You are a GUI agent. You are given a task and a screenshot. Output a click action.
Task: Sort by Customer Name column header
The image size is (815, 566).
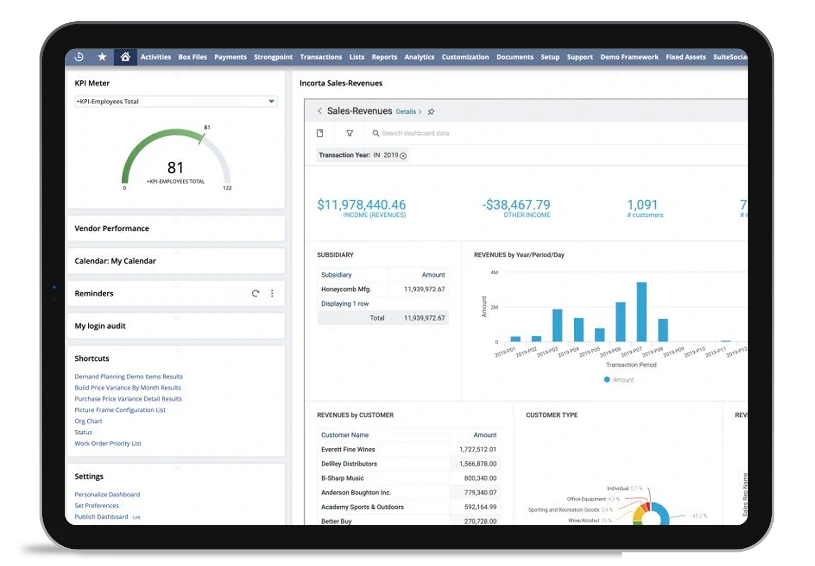tap(345, 435)
